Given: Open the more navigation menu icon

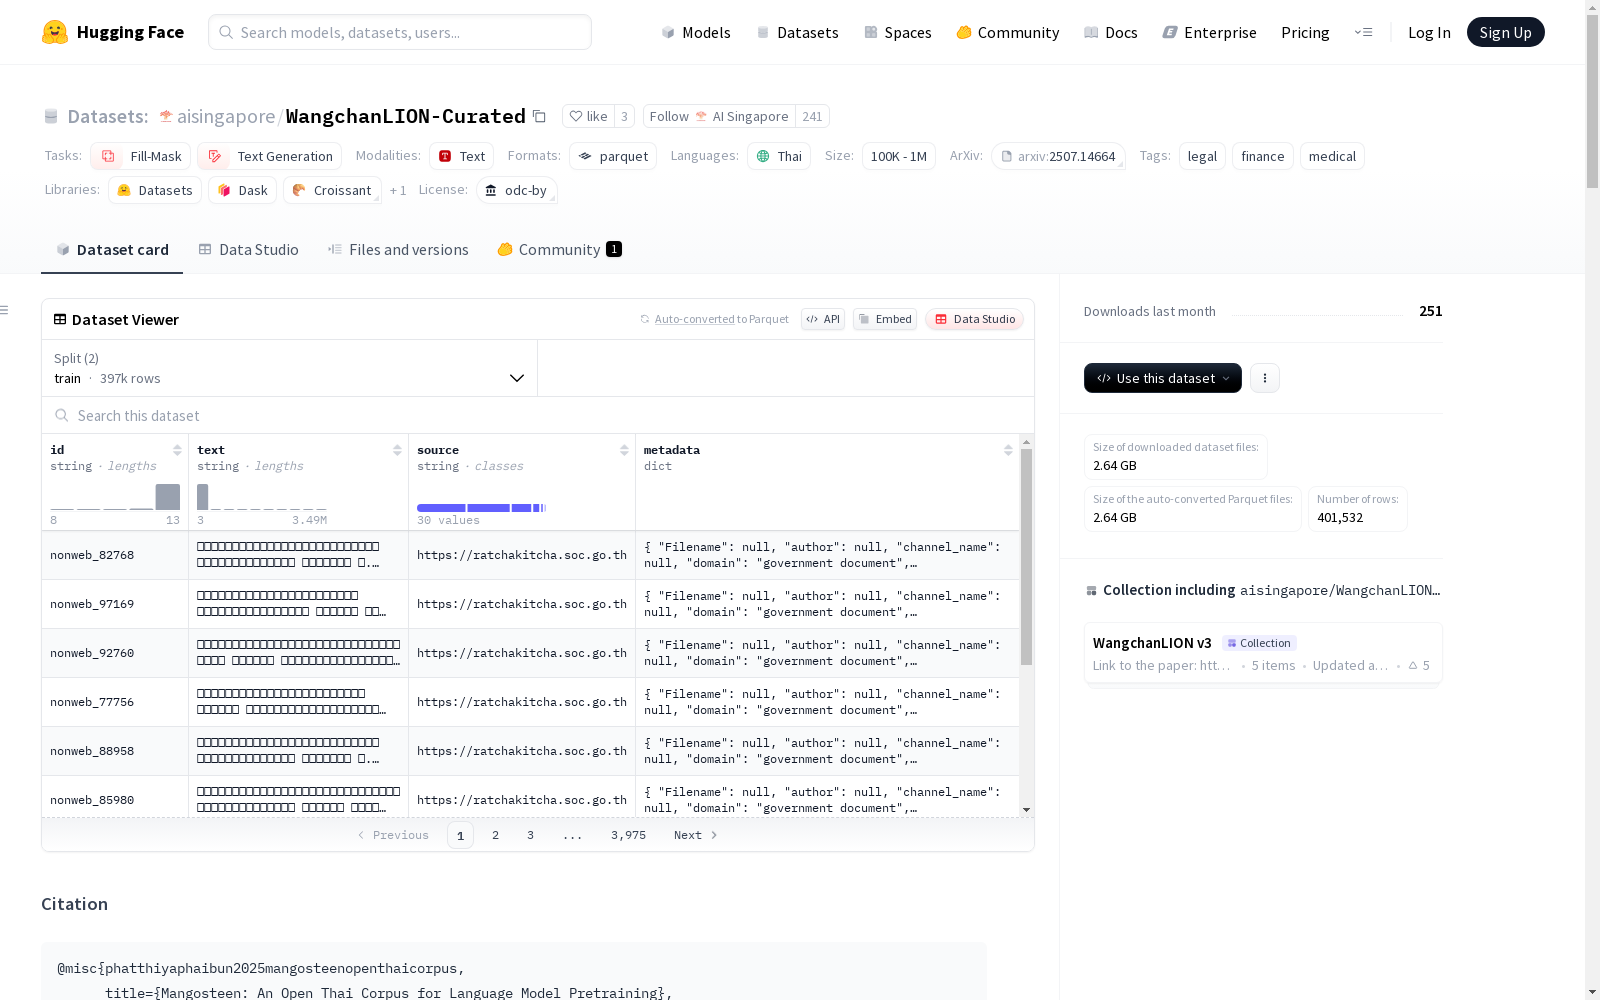Looking at the screenshot, I should [1363, 32].
